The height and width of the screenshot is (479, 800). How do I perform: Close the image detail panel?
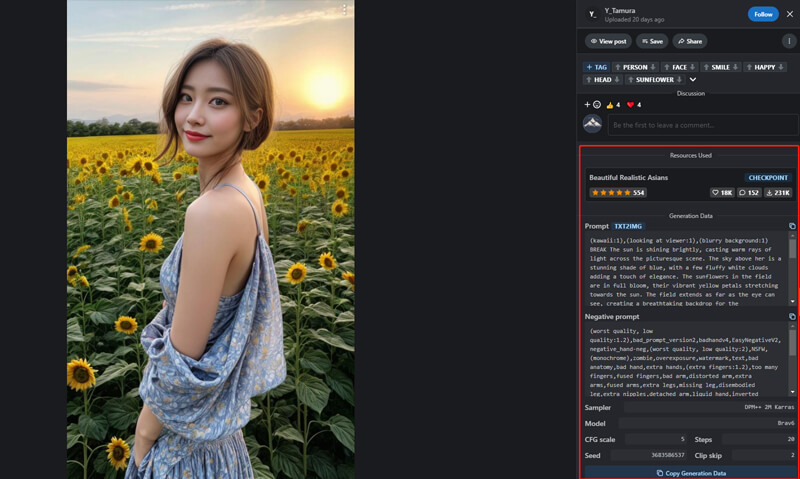click(789, 14)
